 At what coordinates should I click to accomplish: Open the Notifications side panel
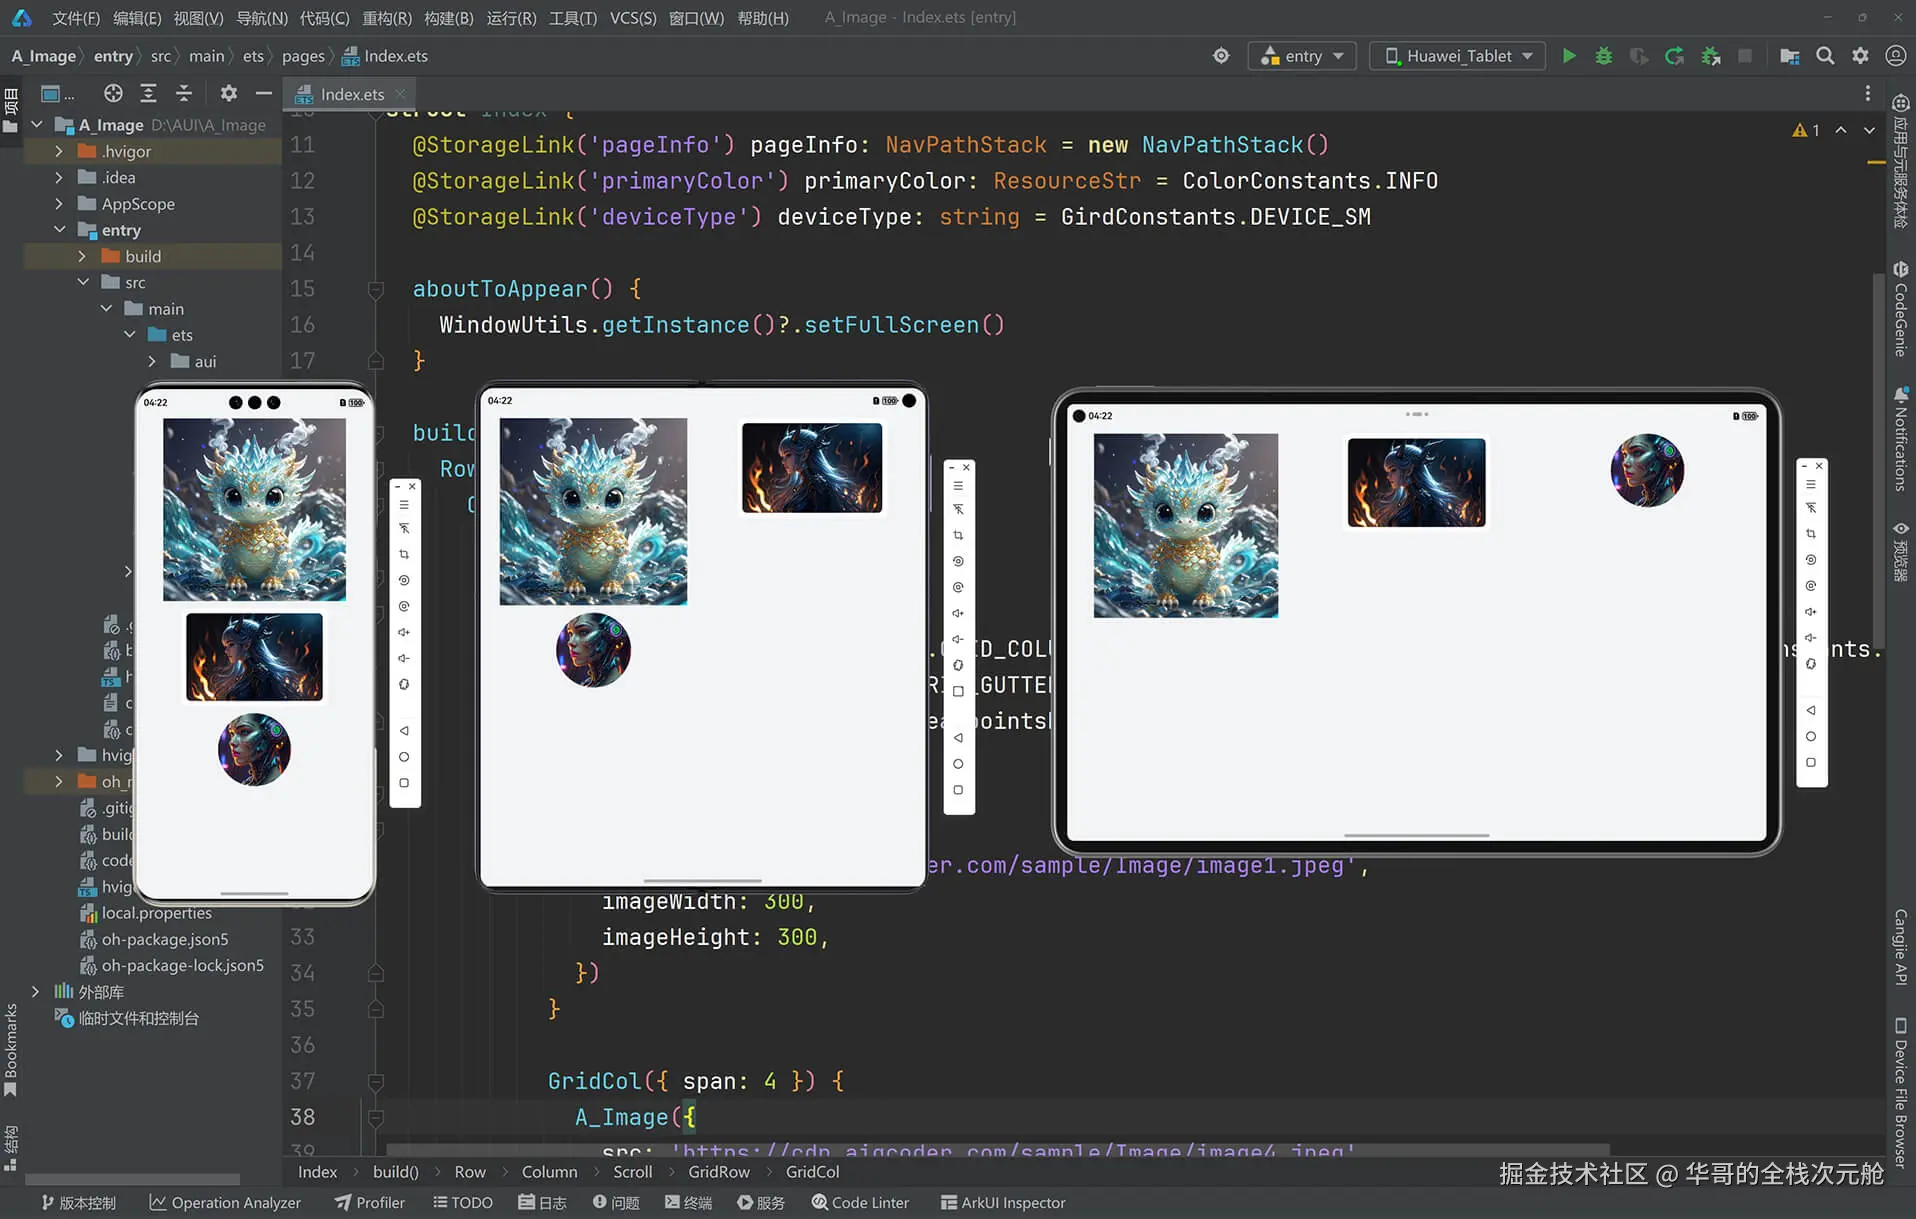[1900, 438]
